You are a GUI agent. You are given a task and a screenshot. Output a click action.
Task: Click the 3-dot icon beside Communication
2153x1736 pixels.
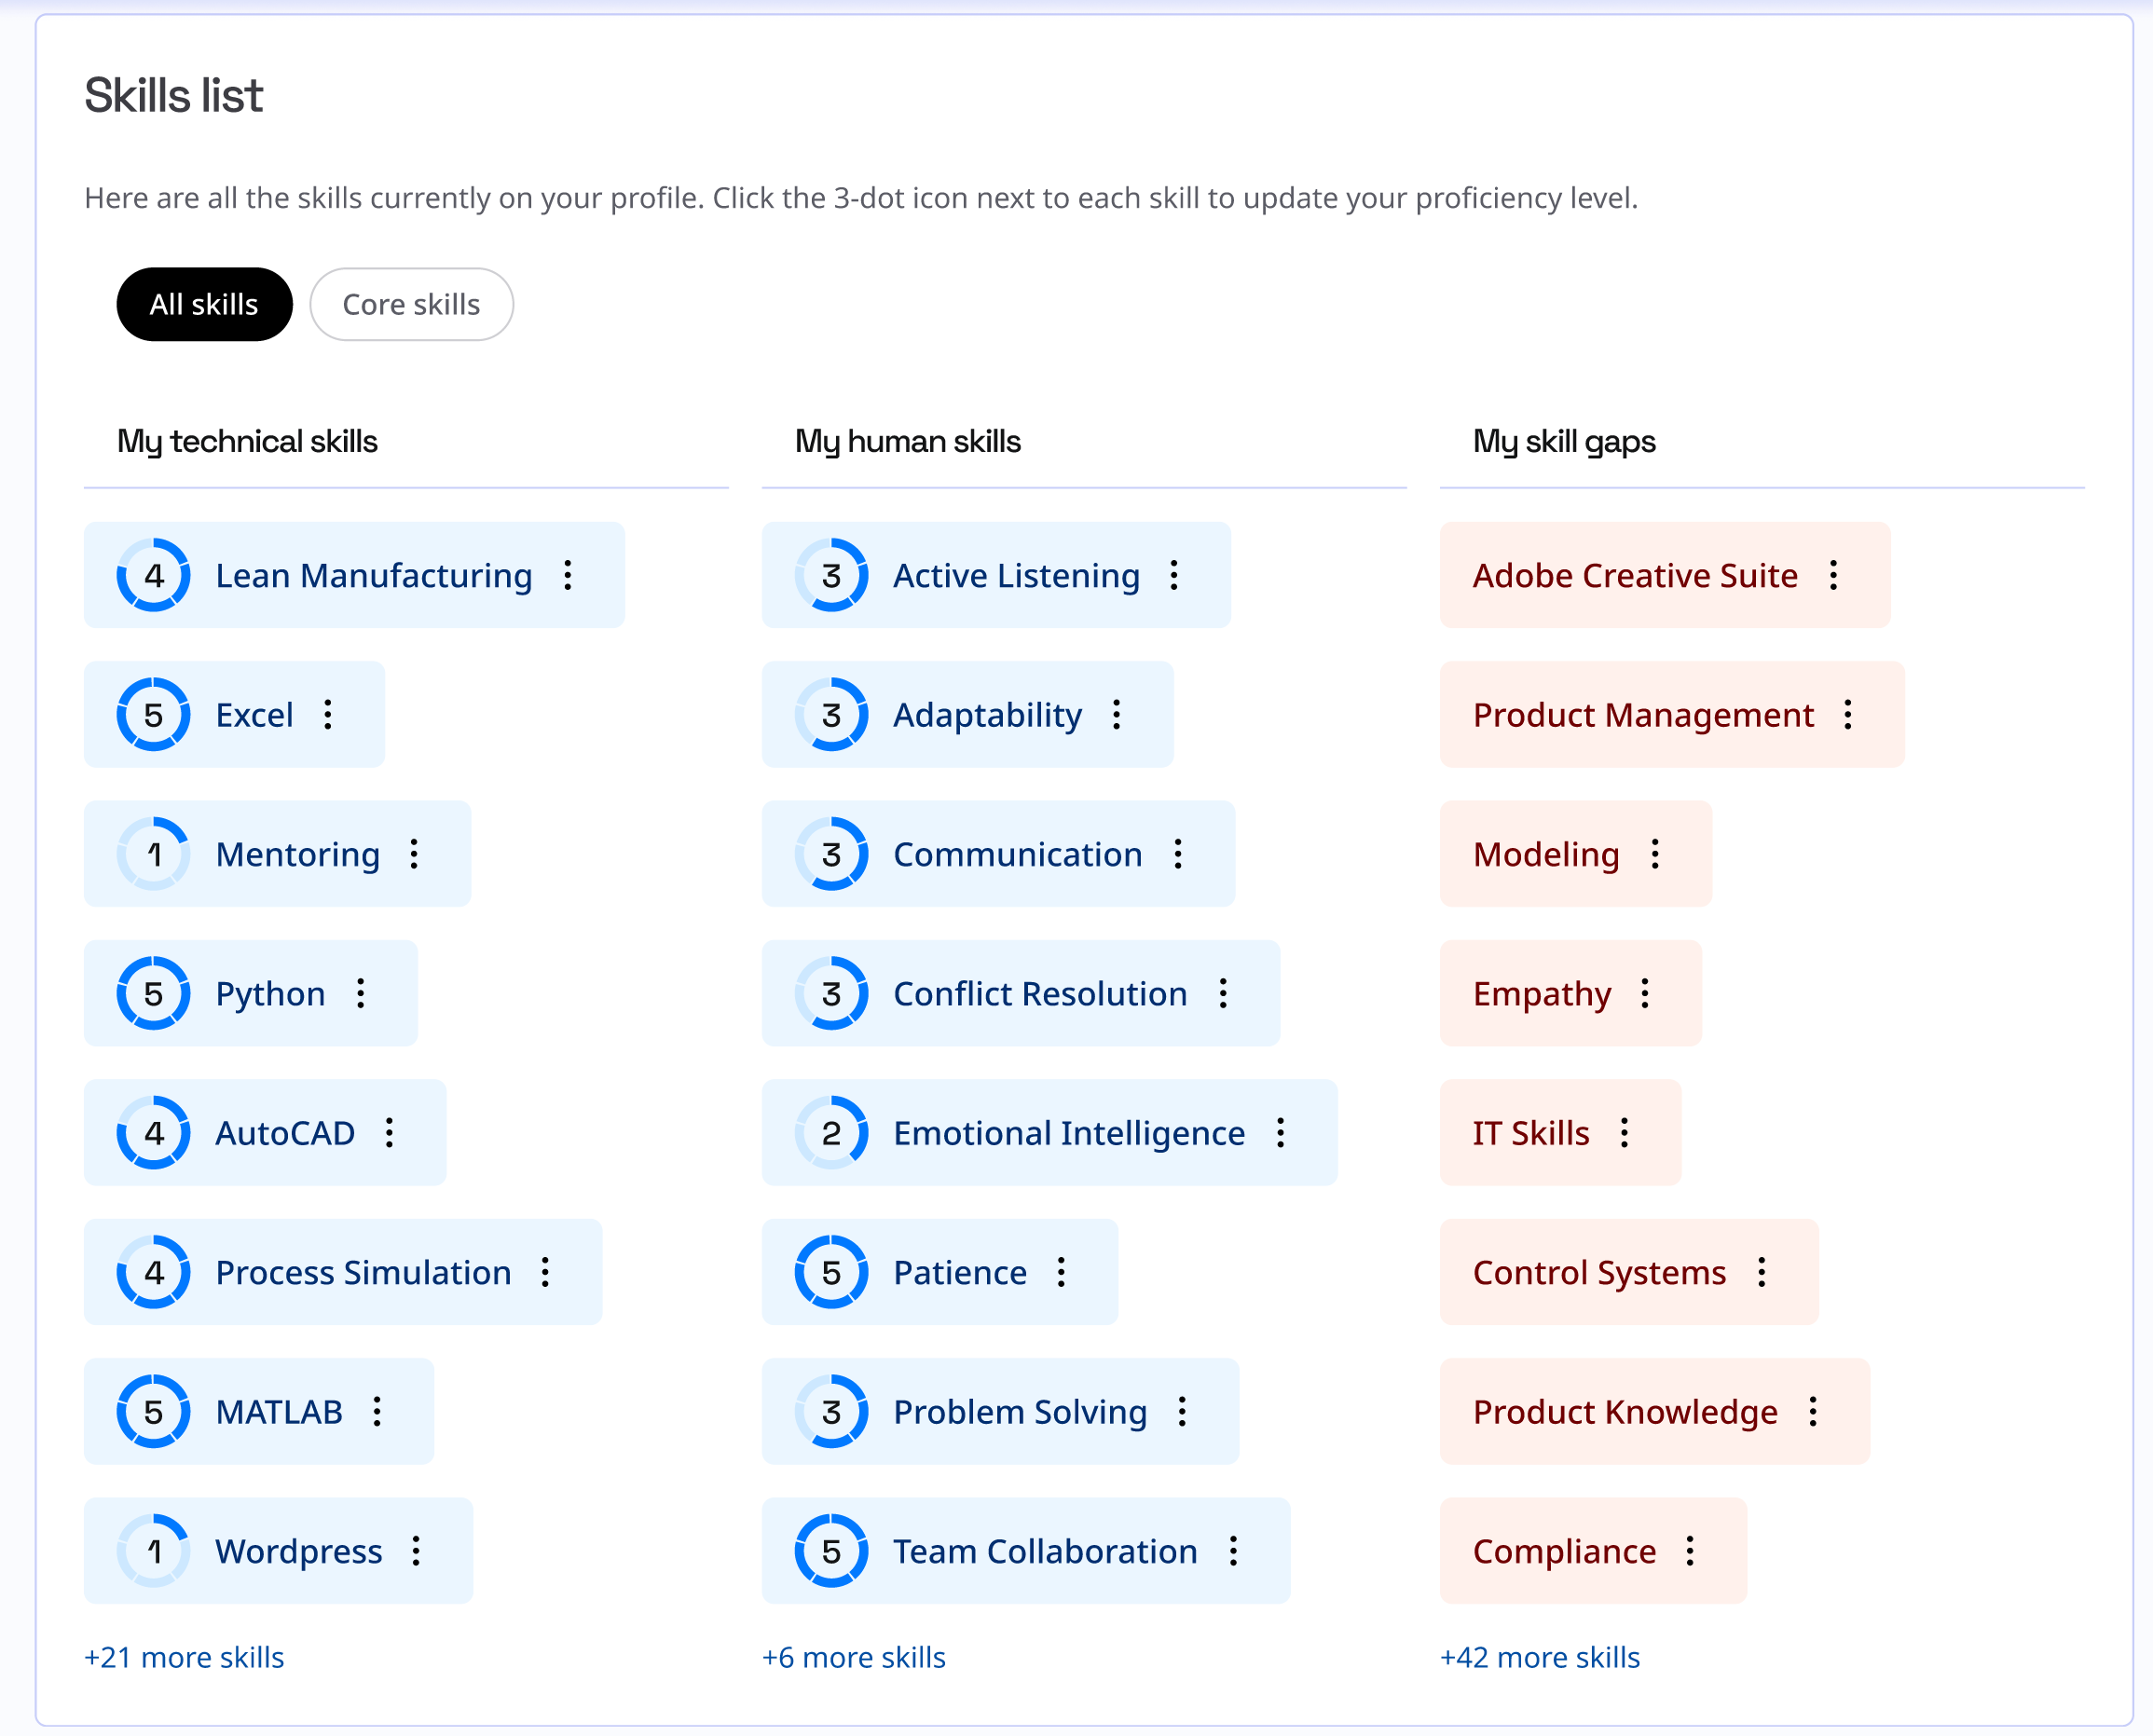(1179, 854)
